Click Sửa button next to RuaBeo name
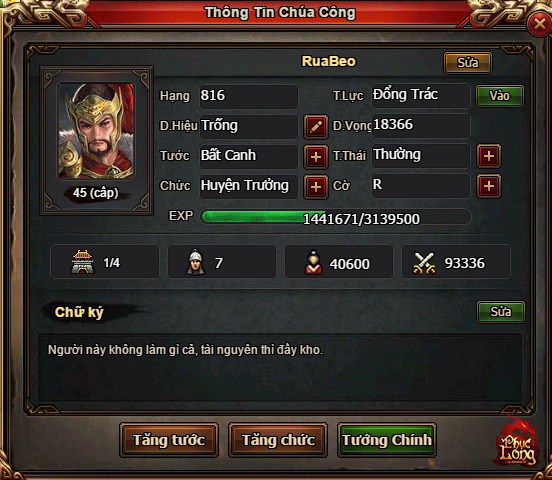 pyautogui.click(x=468, y=63)
